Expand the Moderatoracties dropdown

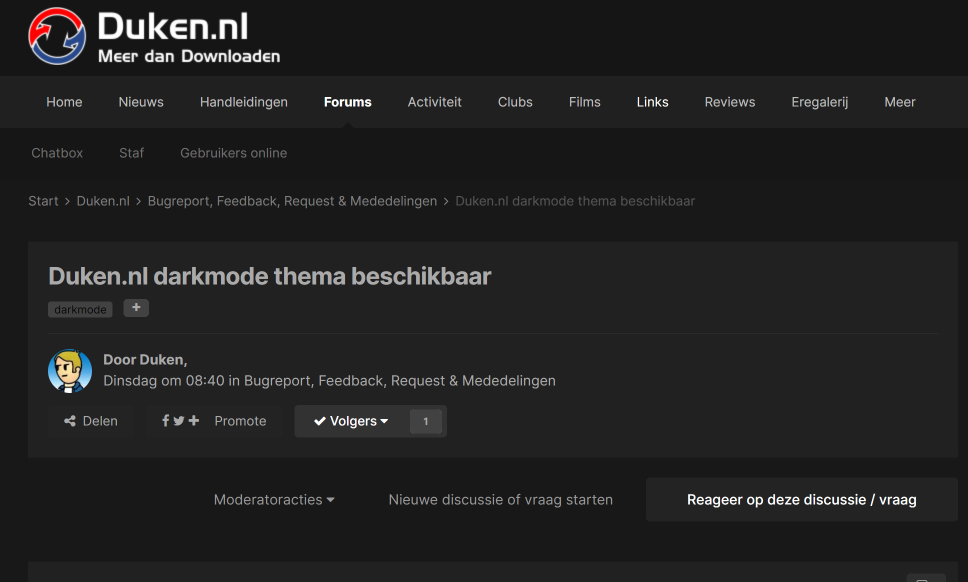(x=274, y=500)
